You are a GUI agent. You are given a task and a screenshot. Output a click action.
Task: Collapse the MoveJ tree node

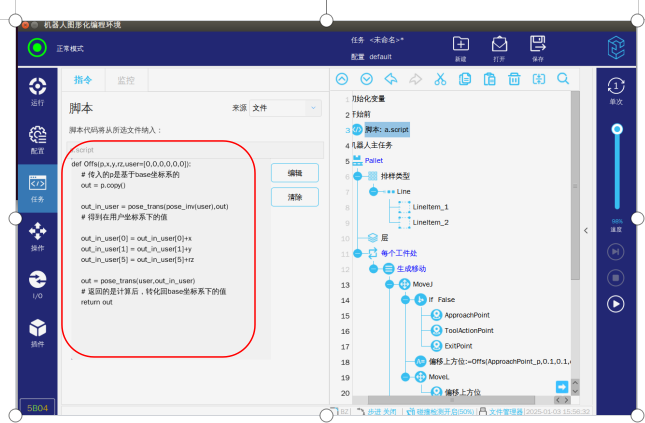(389, 285)
